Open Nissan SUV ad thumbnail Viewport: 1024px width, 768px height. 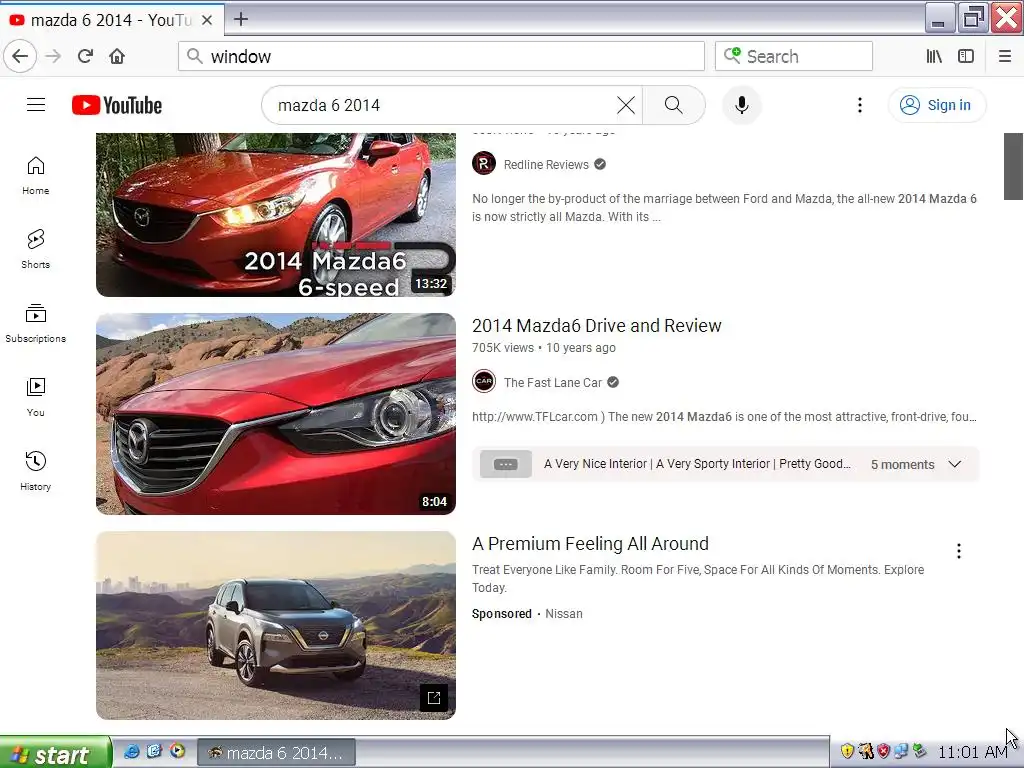(x=276, y=626)
